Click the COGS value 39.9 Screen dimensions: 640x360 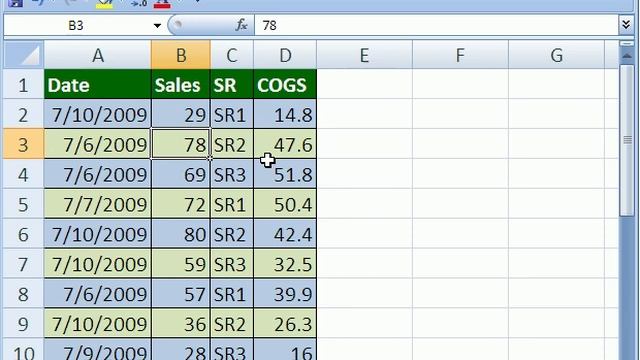(285, 293)
